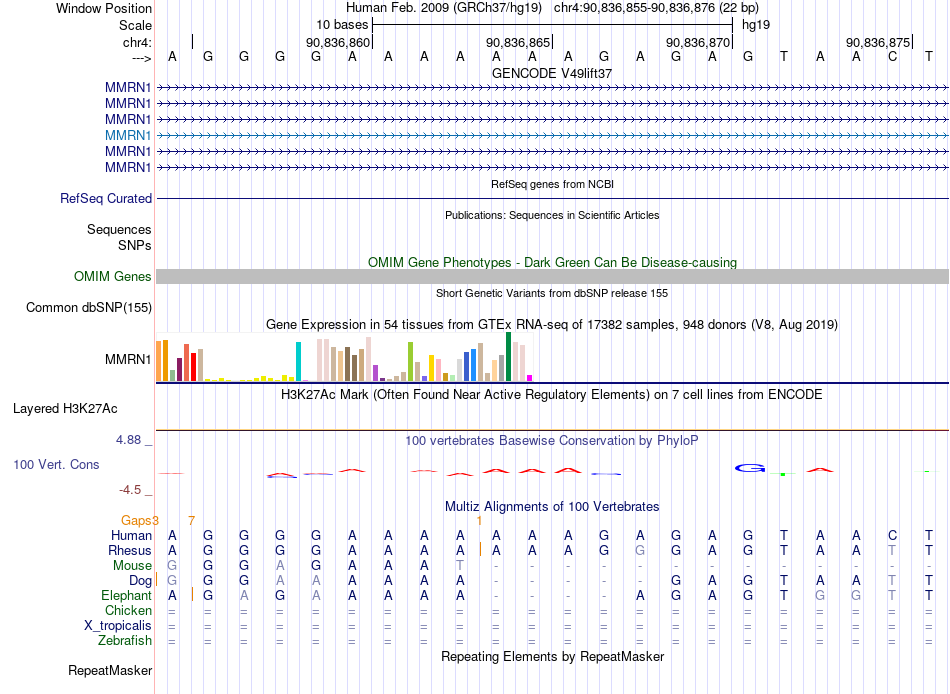This screenshot has width=950, height=694.
Task: Click the OMIM Genes gray bar
Action: pos(552,276)
